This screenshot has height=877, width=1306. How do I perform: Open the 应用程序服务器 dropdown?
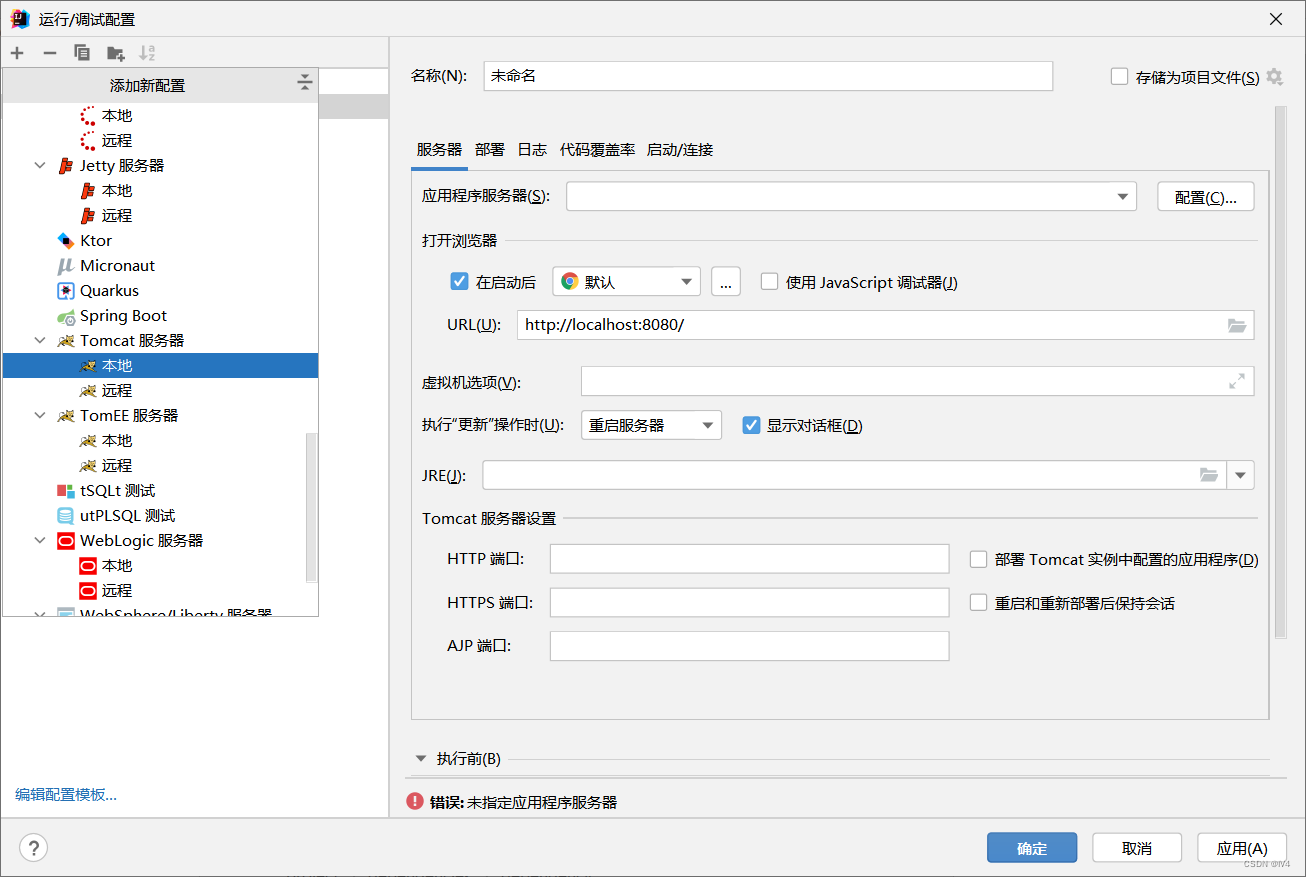[x=851, y=197]
